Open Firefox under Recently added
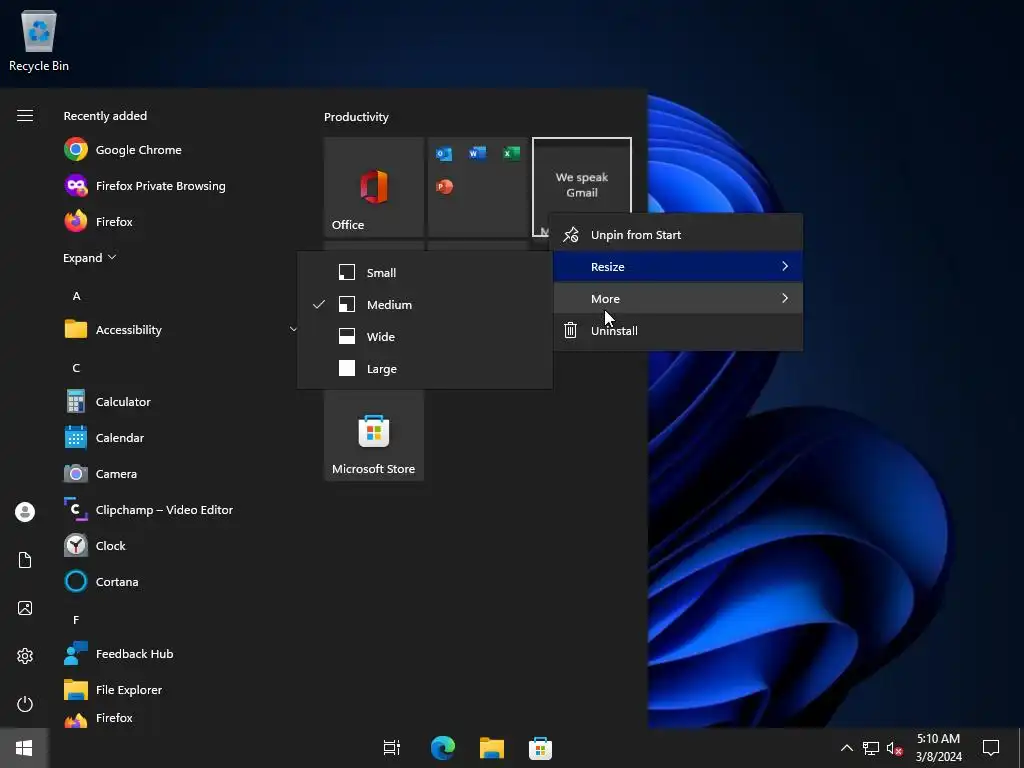Viewport: 1024px width, 768px height. (x=98, y=221)
